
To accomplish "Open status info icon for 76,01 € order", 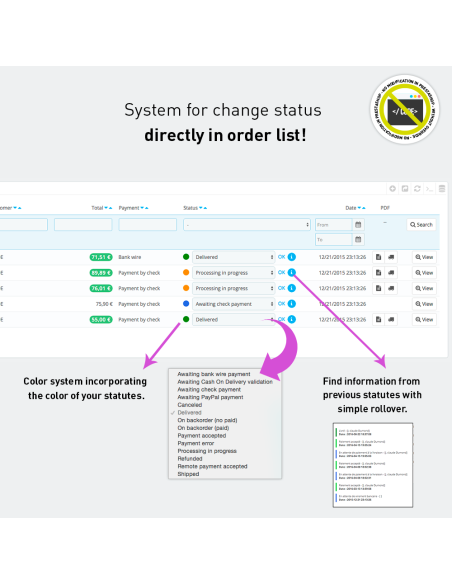I will [292, 288].
